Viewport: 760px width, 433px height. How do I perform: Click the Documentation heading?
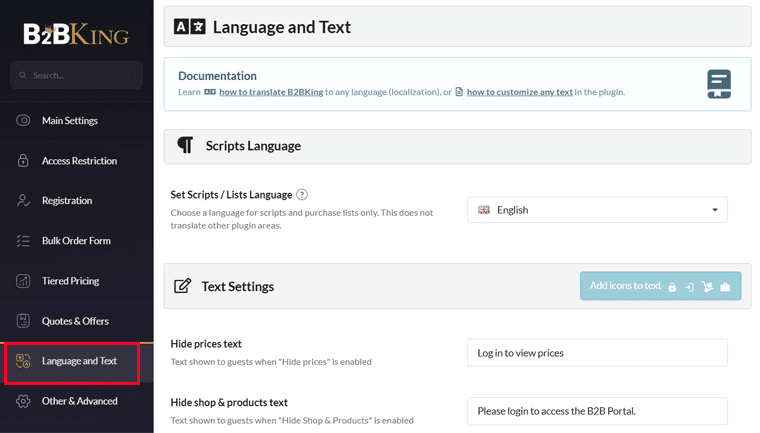[217, 76]
